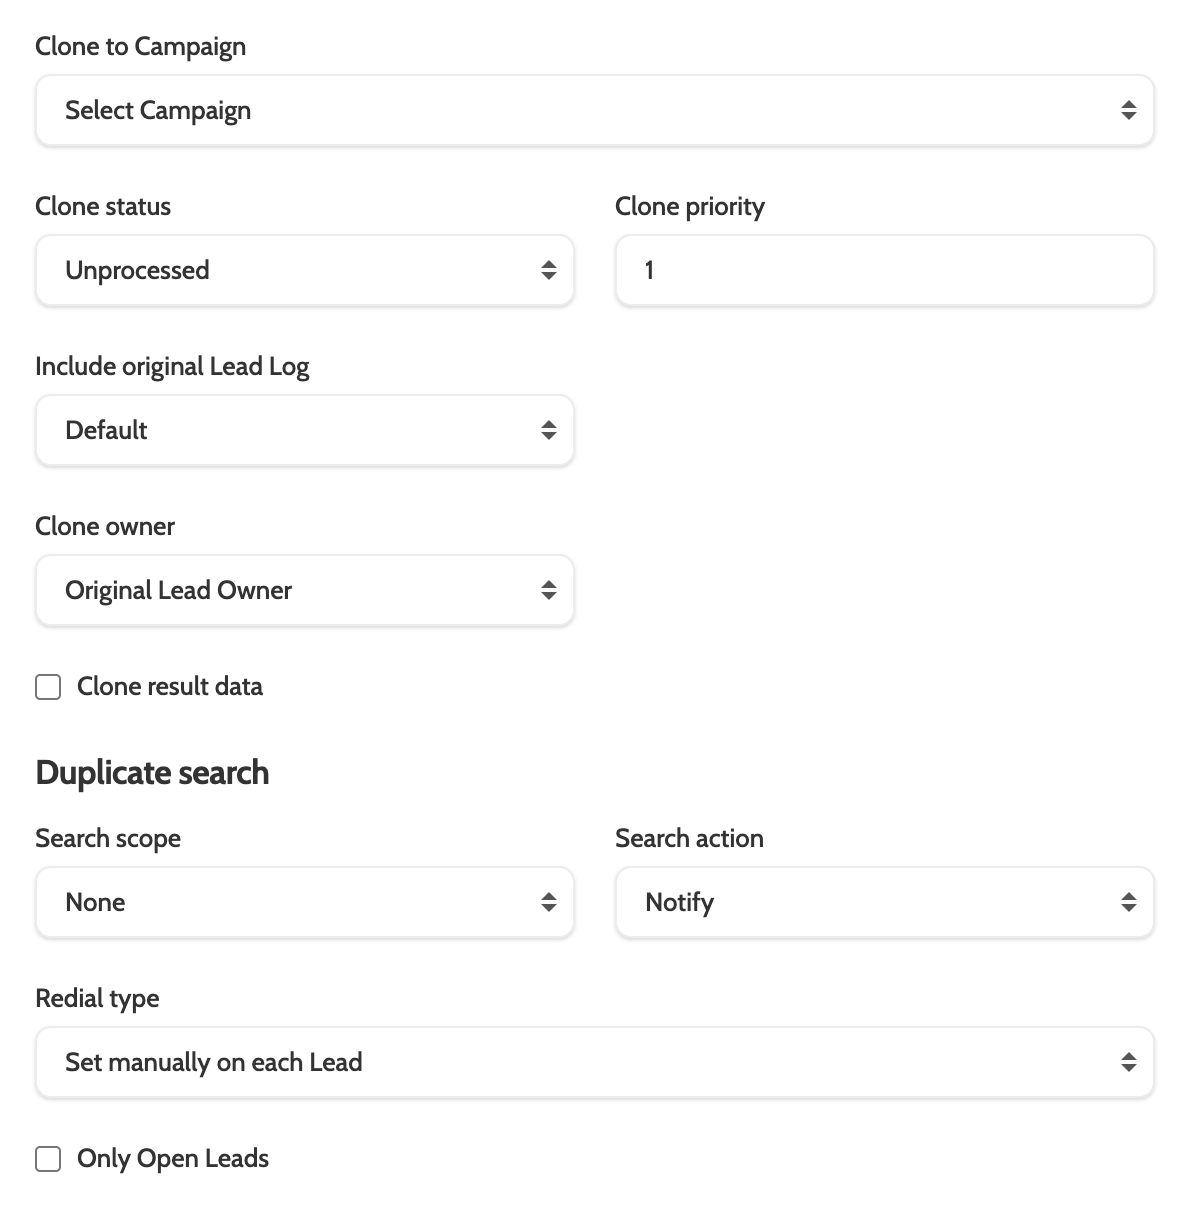Click the 'Only Open Leads' label text
Image resolution: width=1186 pixels, height=1206 pixels.
click(173, 1159)
